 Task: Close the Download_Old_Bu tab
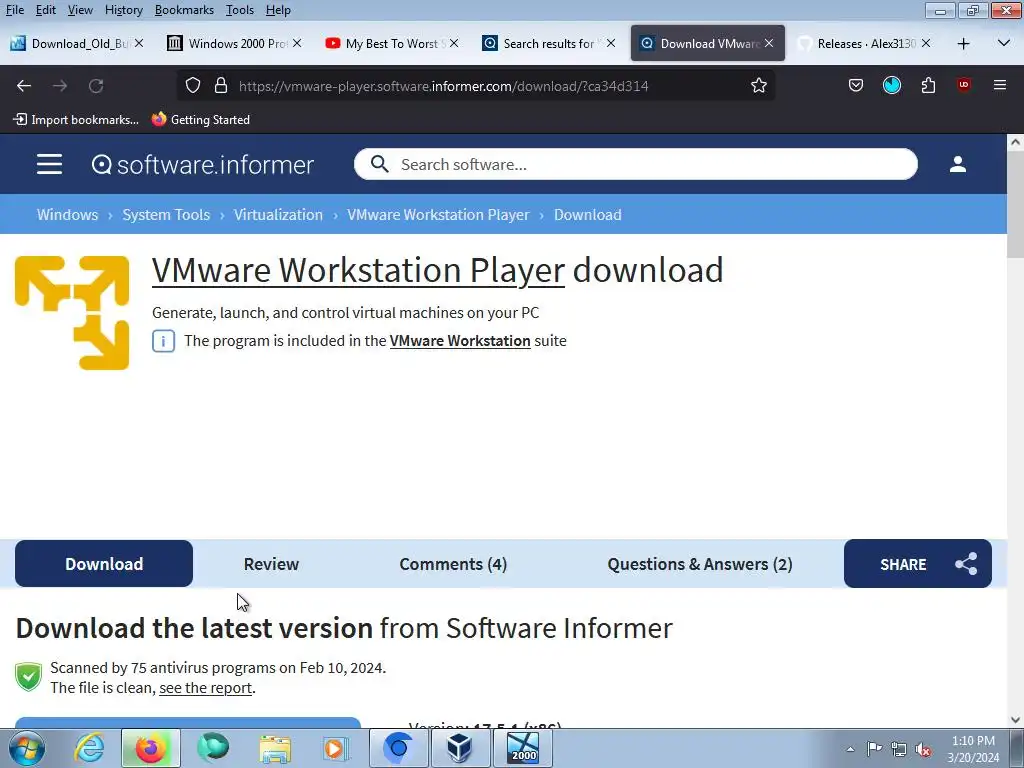tap(139, 43)
